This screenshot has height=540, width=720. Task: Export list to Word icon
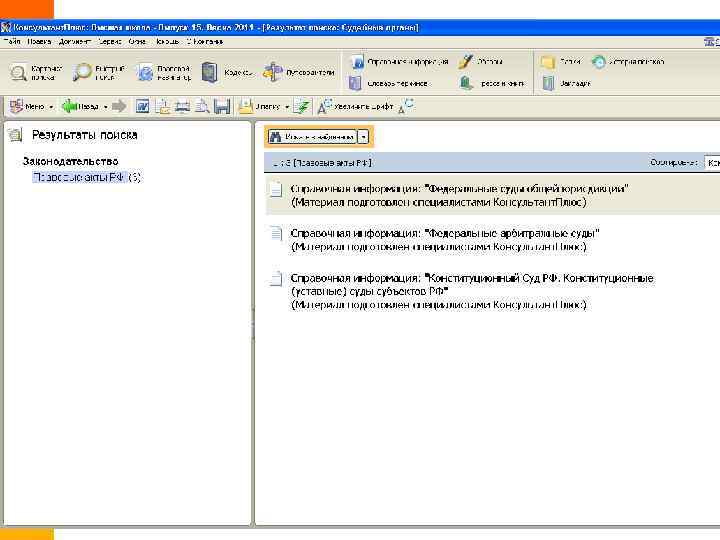(142, 107)
